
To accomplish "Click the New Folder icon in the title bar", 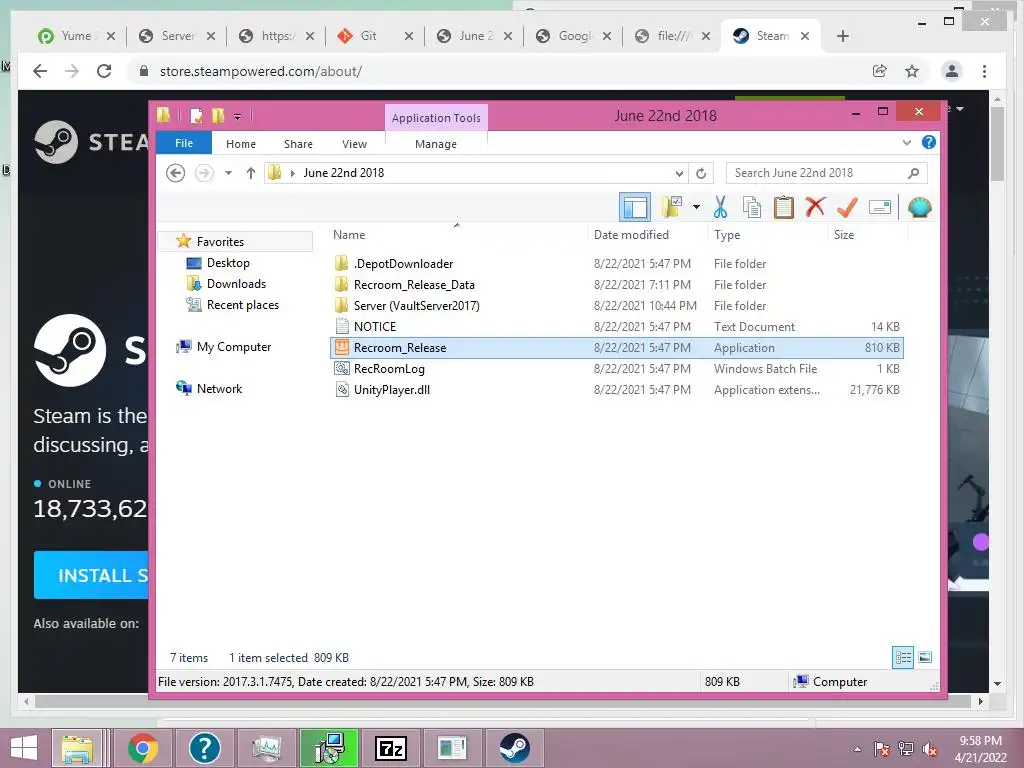I will pos(217,116).
